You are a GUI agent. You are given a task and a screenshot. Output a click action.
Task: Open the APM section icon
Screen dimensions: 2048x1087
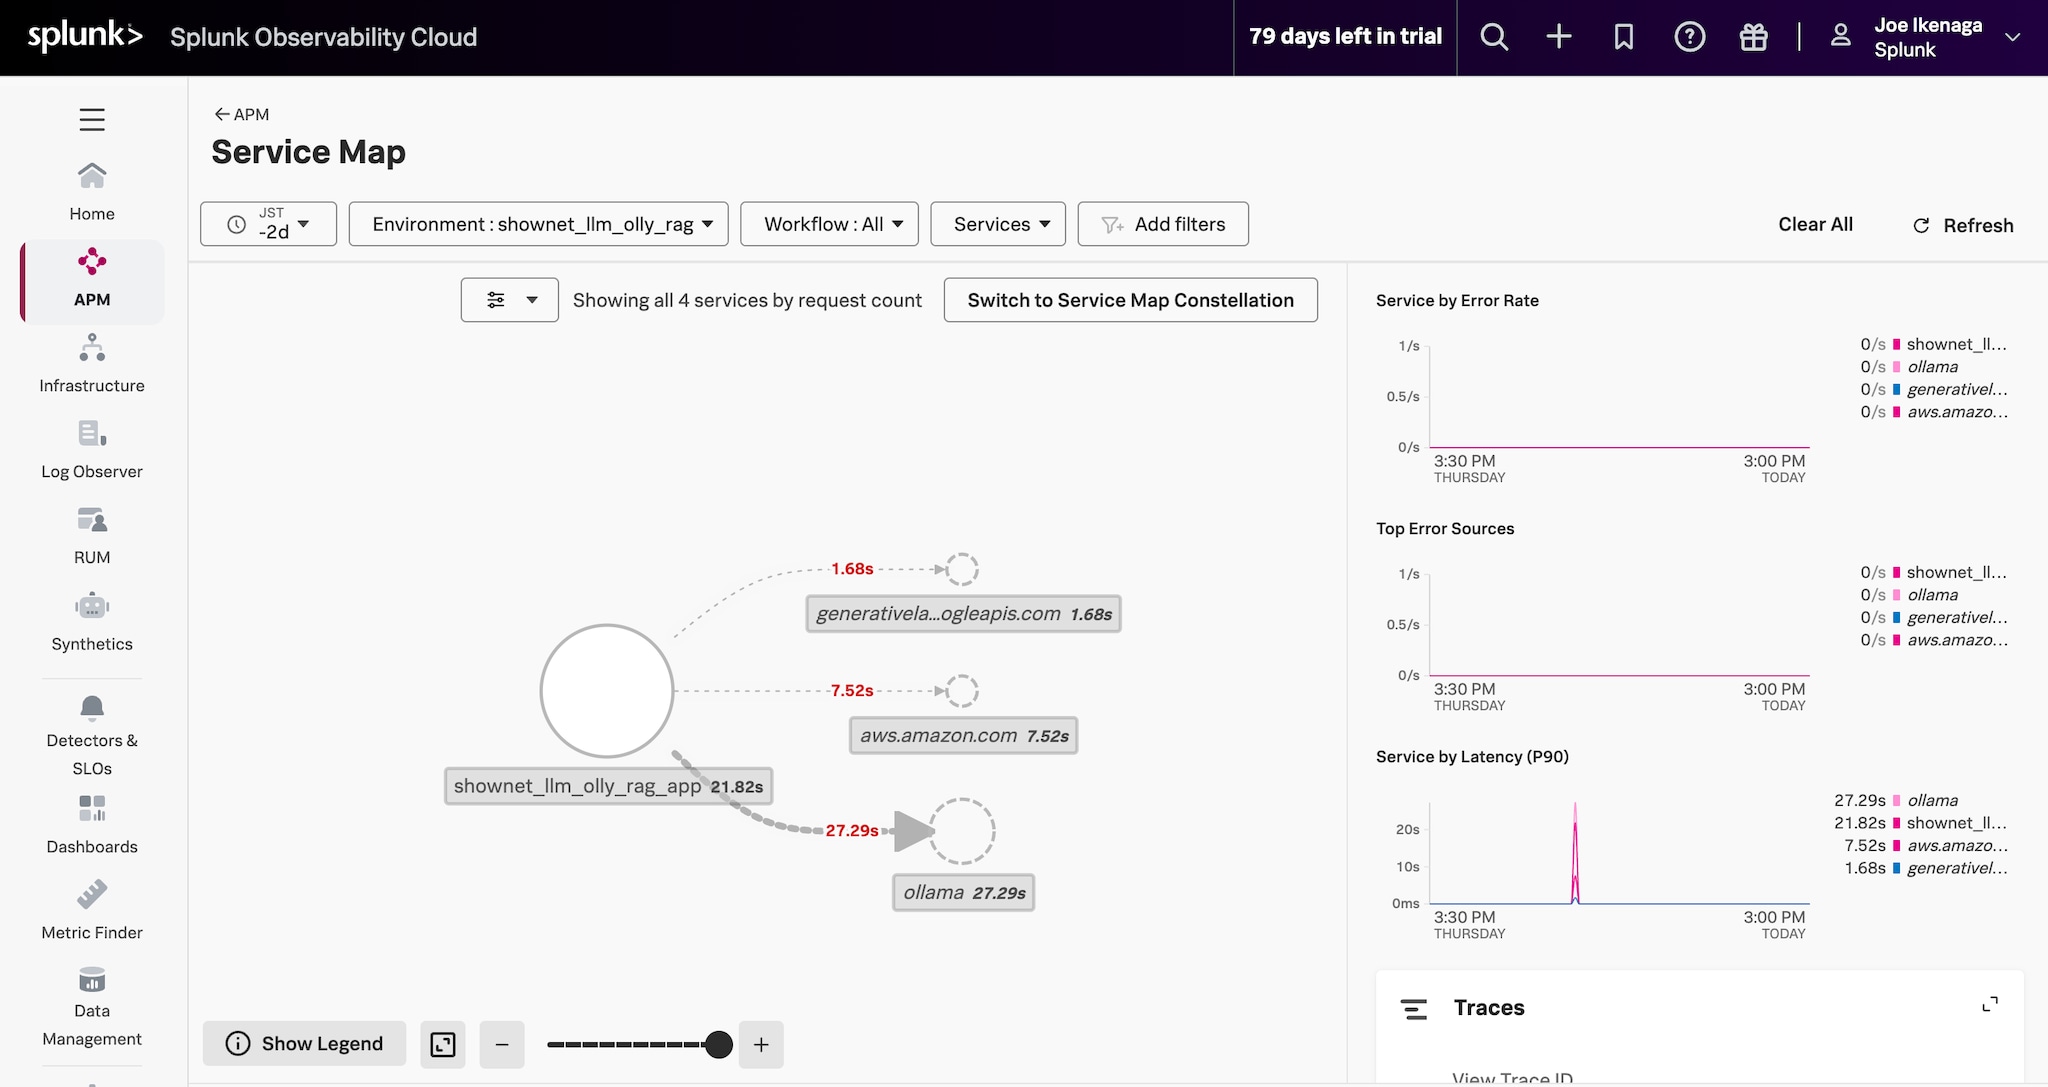(92, 262)
